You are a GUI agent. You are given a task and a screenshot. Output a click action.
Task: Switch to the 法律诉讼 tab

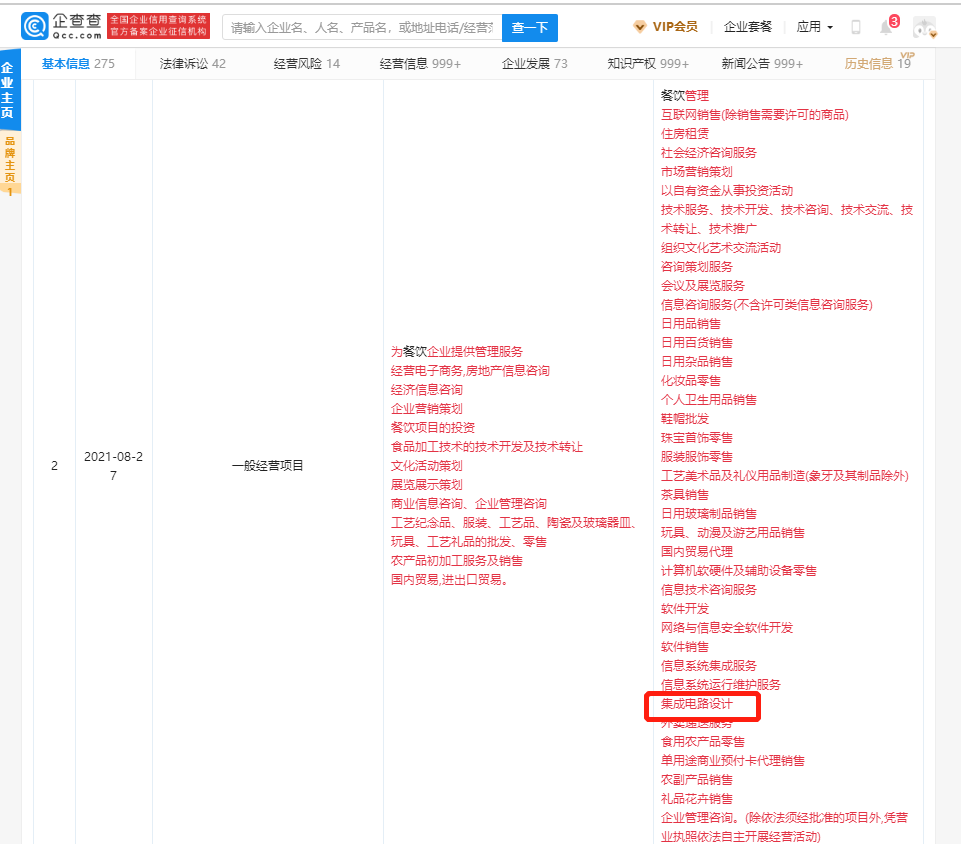(x=193, y=64)
